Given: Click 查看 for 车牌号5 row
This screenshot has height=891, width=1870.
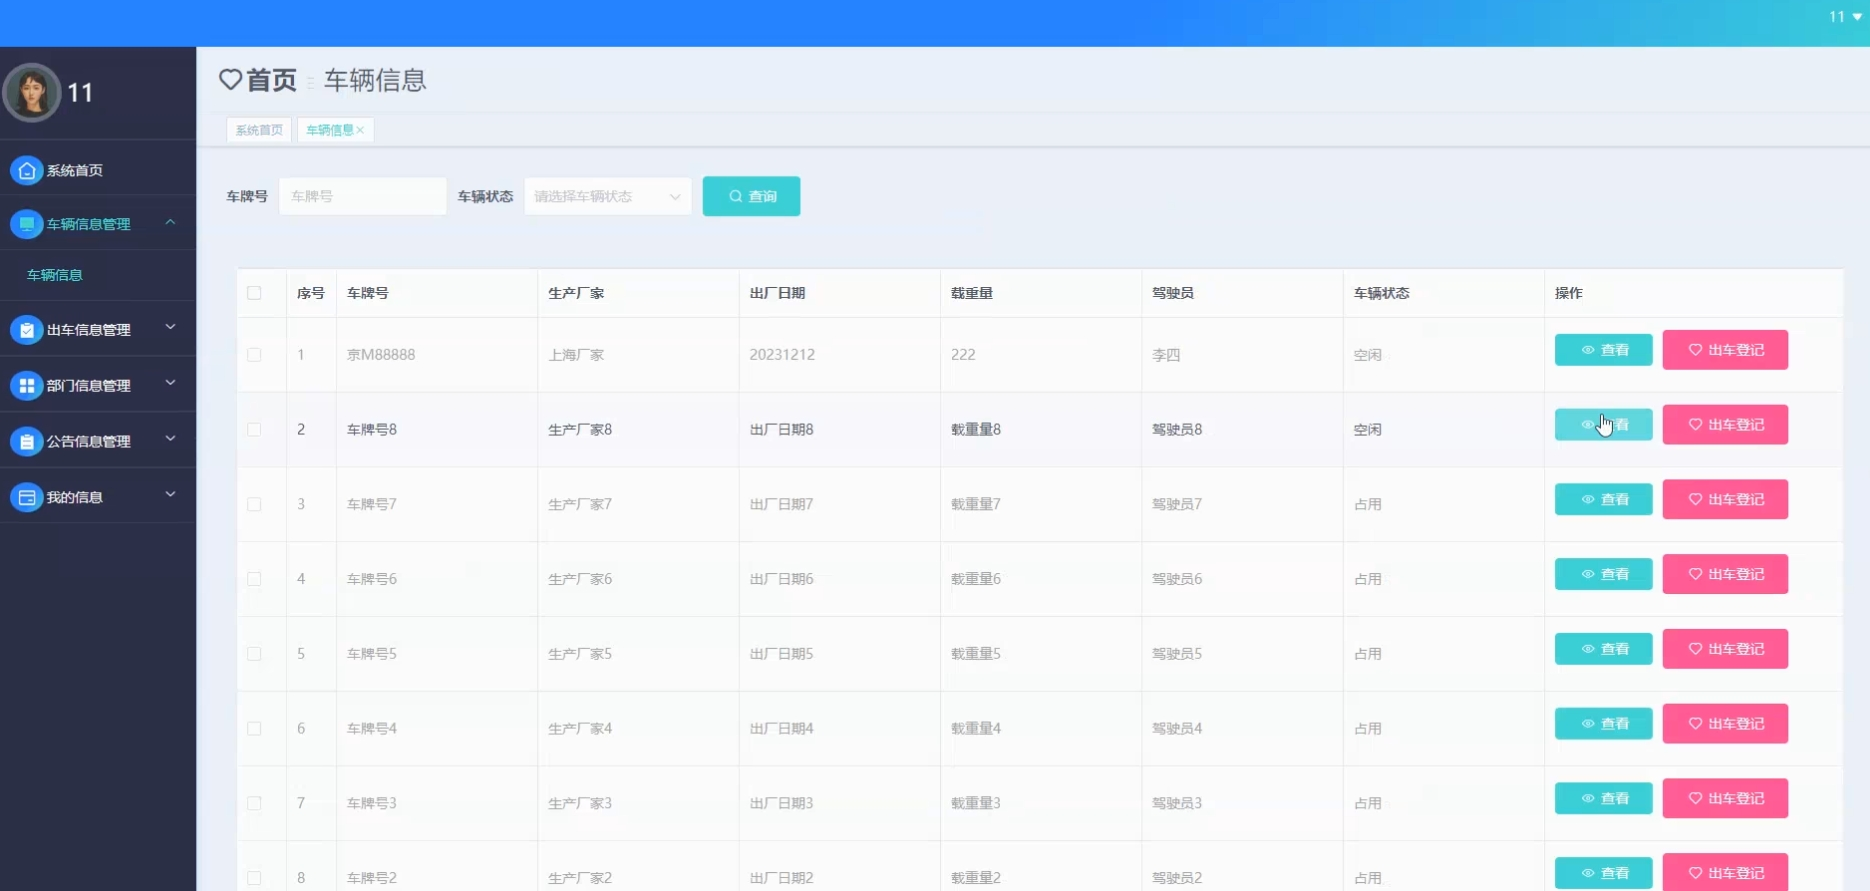Looking at the screenshot, I should tap(1603, 649).
